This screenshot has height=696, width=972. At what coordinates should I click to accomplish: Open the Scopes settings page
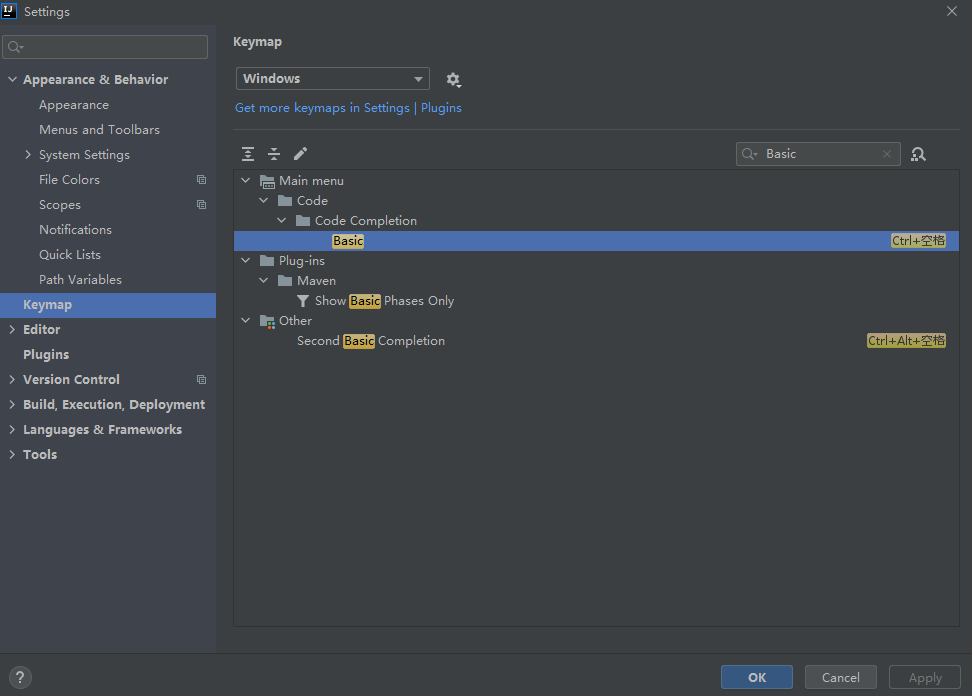pos(60,205)
